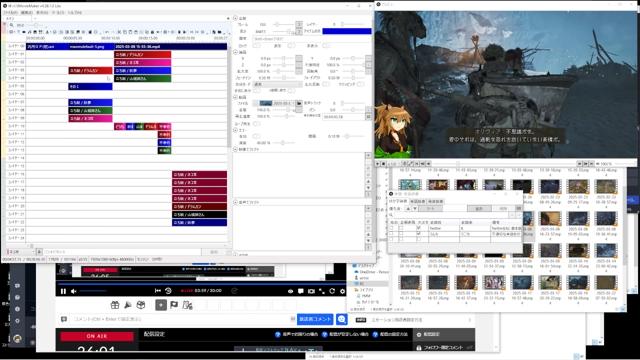Open the file browse folder icon in video section
This screenshot has width=640, height=360.
click(x=299, y=103)
